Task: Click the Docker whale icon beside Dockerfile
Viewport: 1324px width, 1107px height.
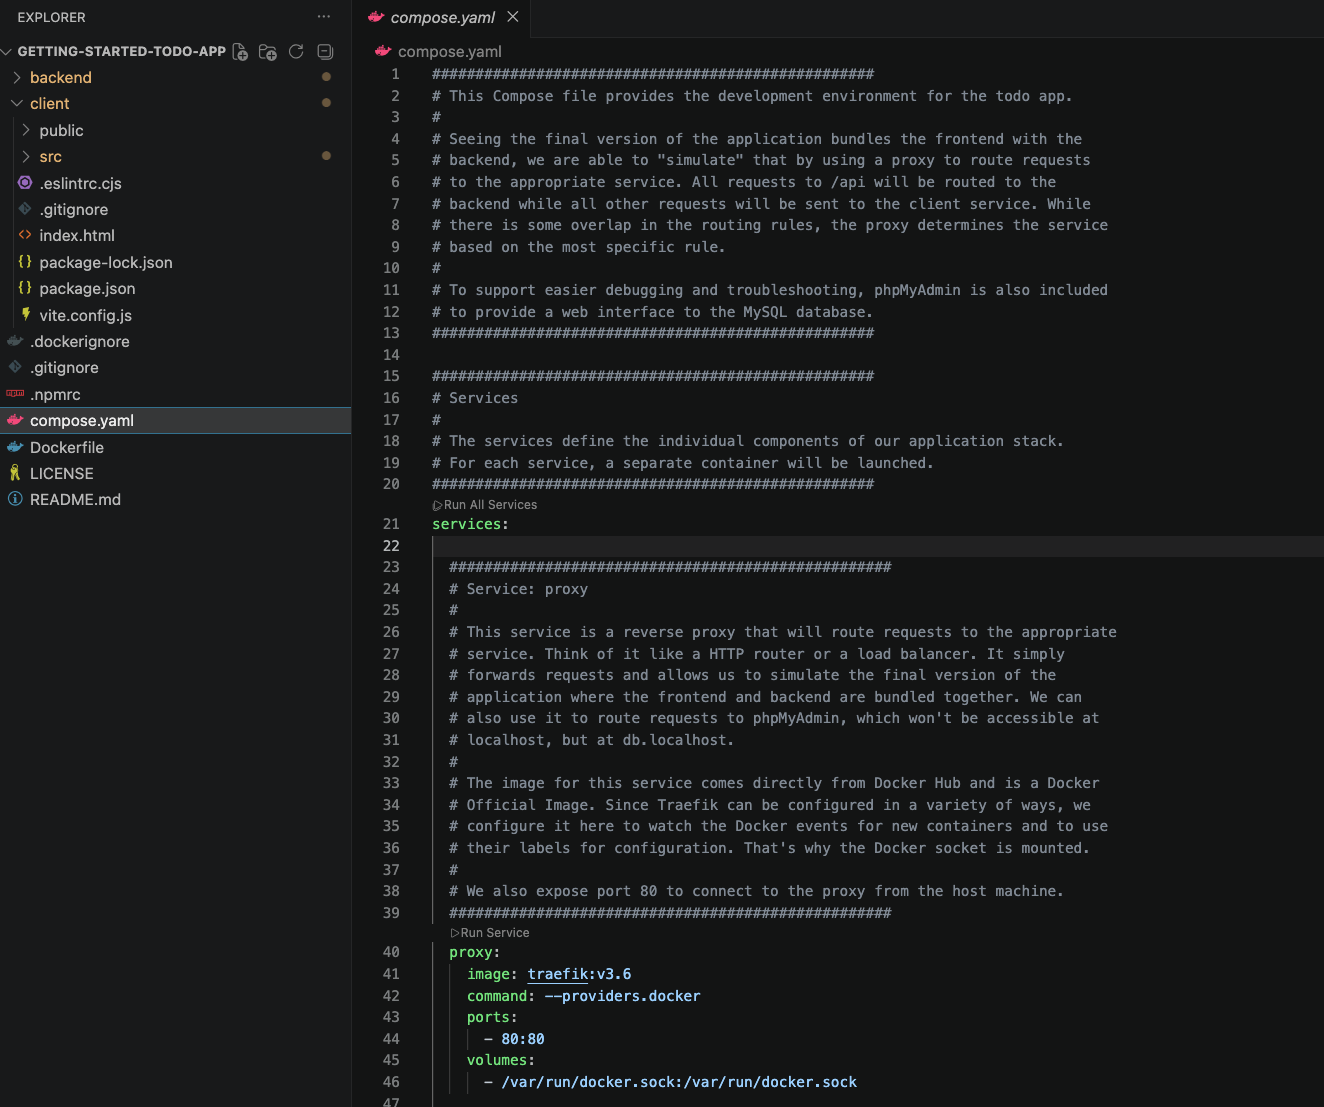Action: 15,447
